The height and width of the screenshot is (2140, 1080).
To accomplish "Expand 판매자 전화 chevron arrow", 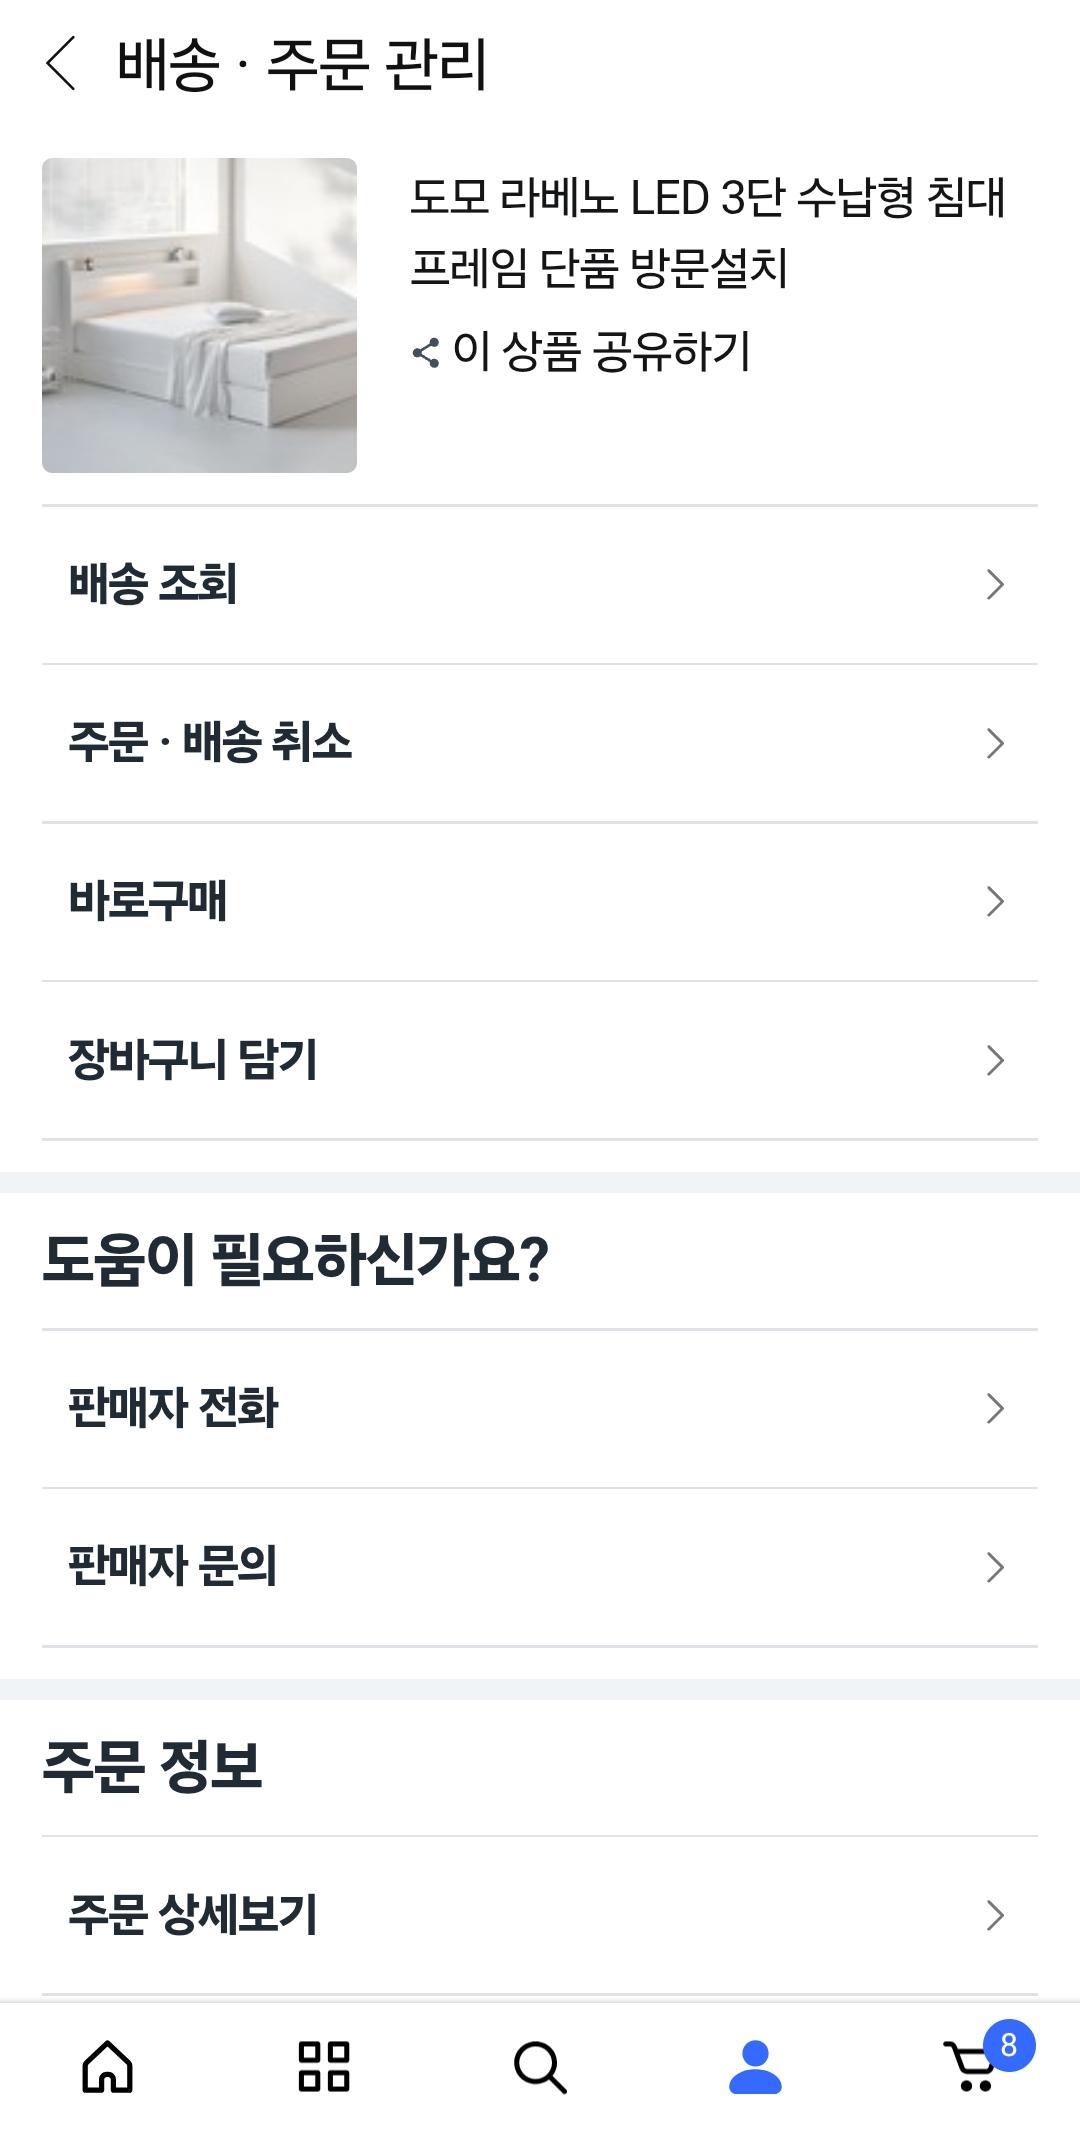I will click(994, 1408).
